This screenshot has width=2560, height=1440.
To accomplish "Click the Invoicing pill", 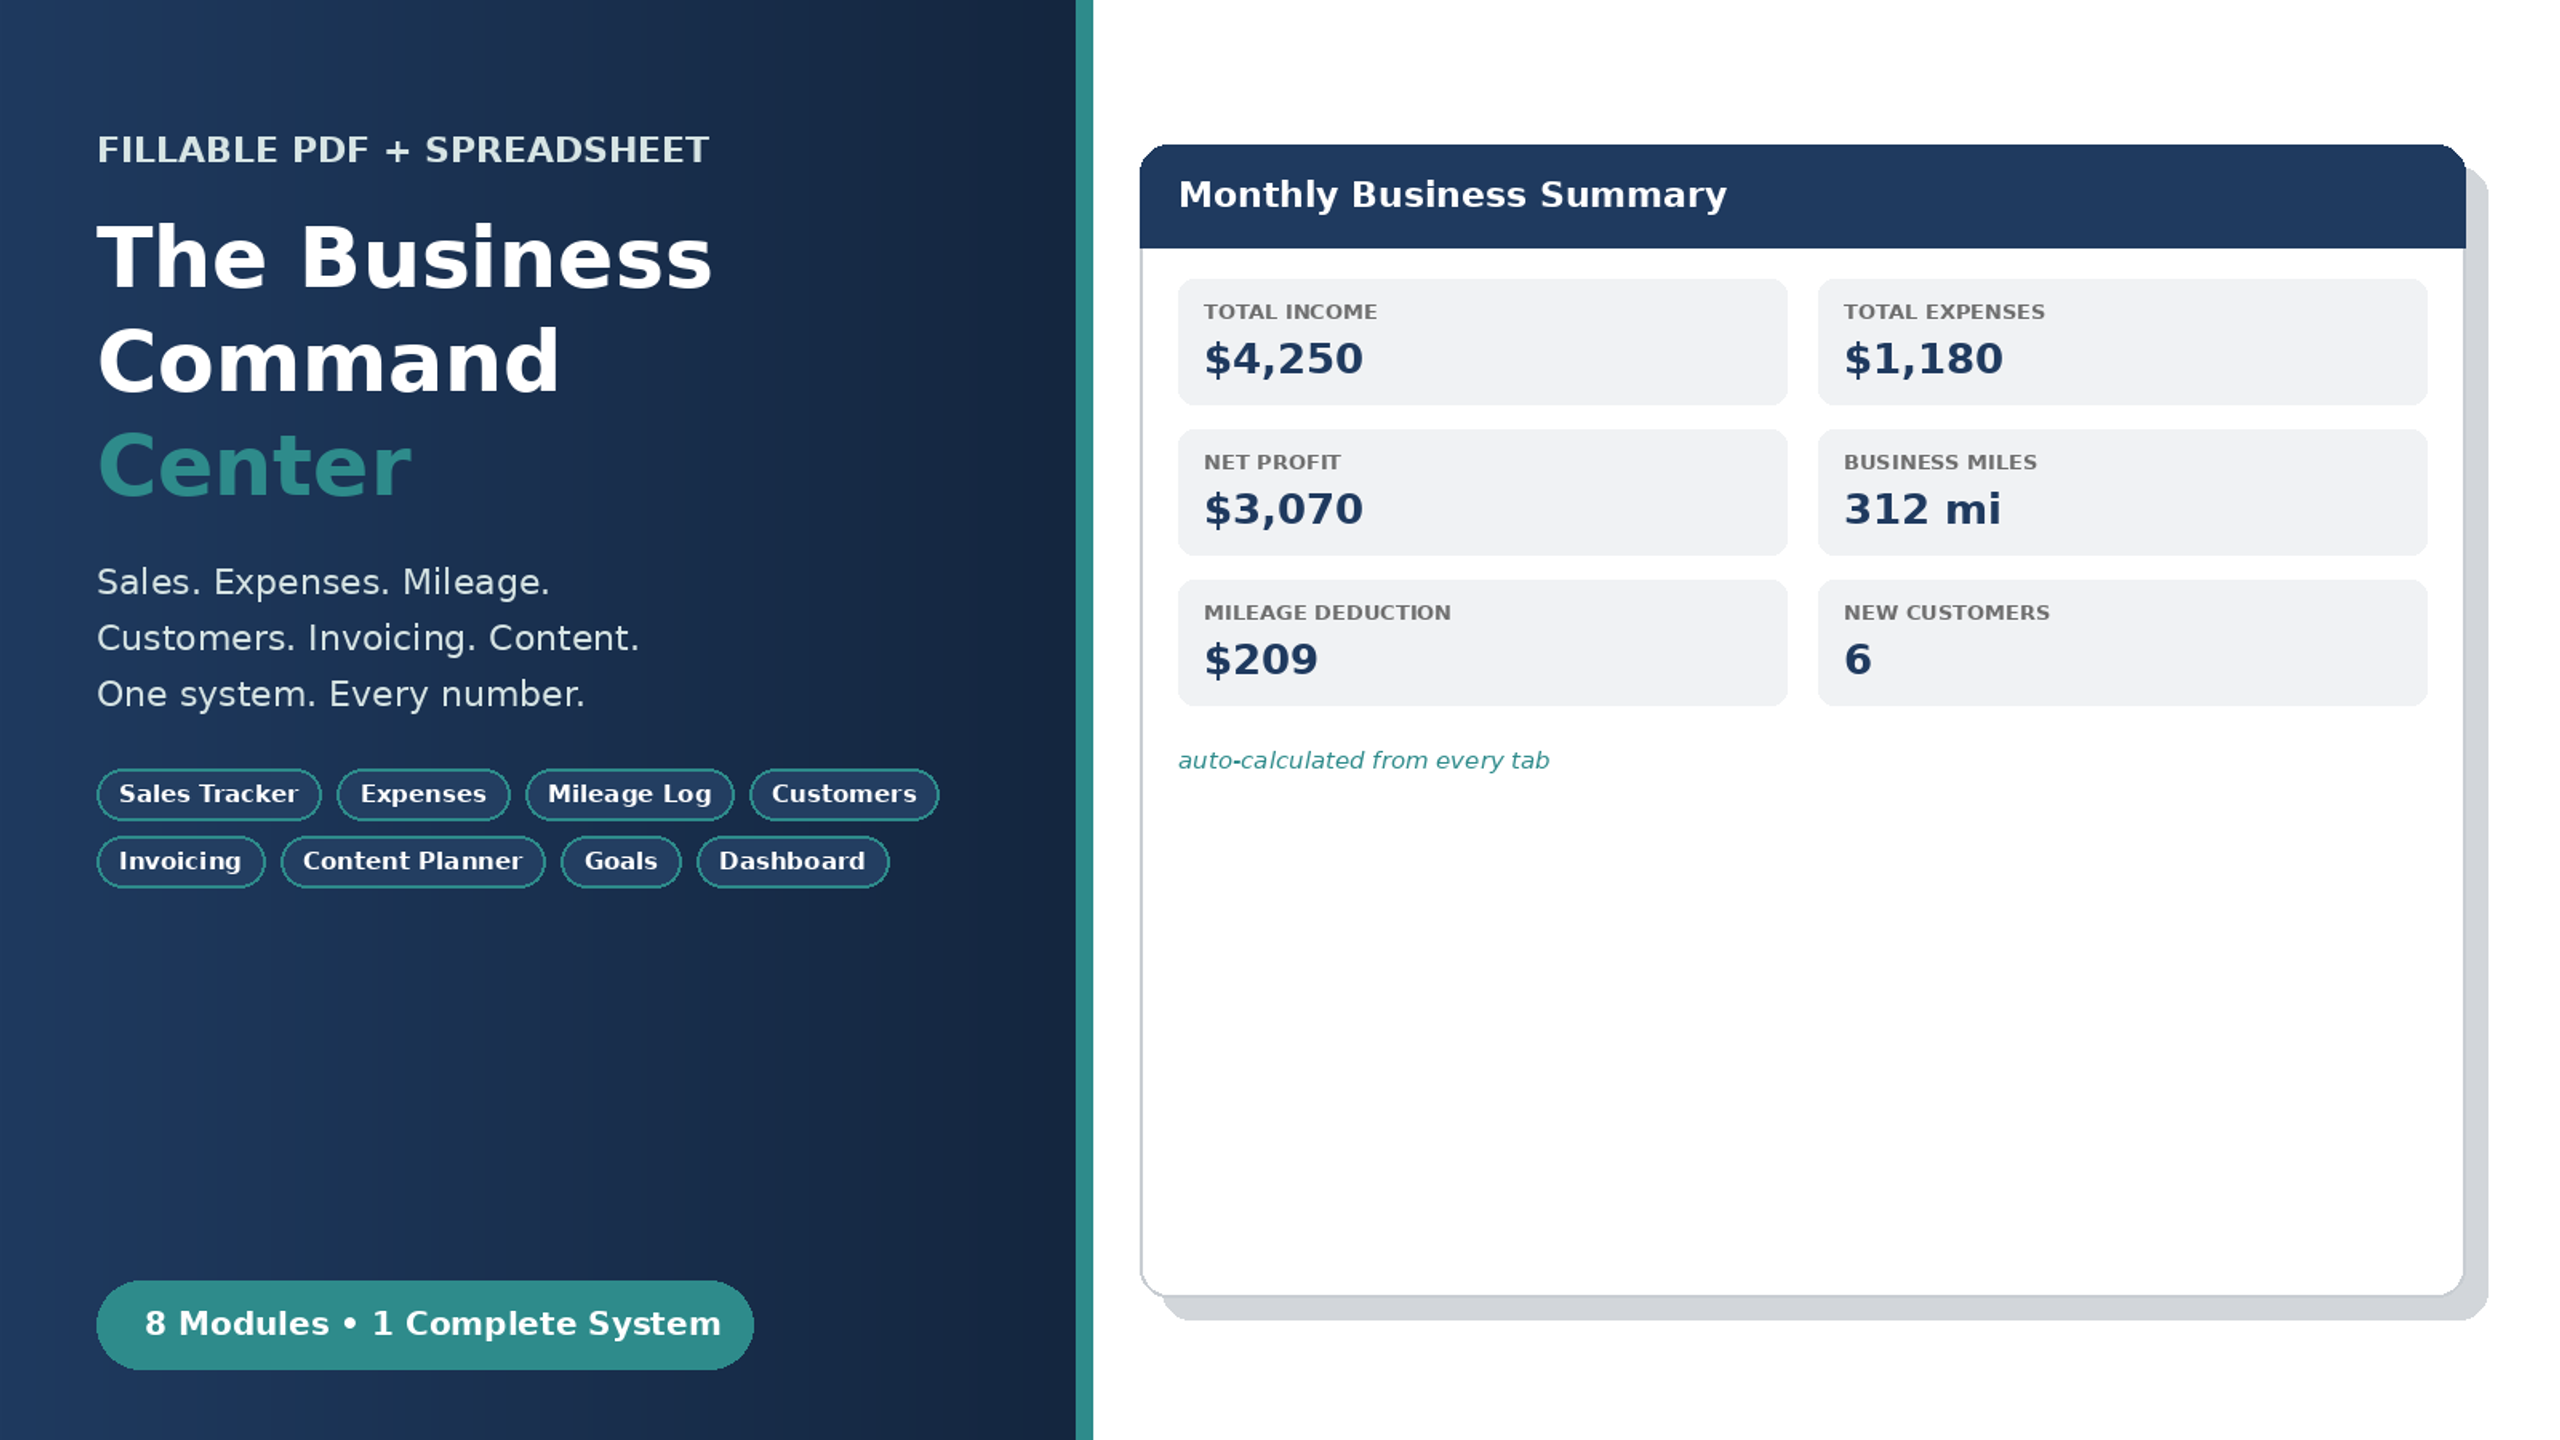I will coord(180,861).
